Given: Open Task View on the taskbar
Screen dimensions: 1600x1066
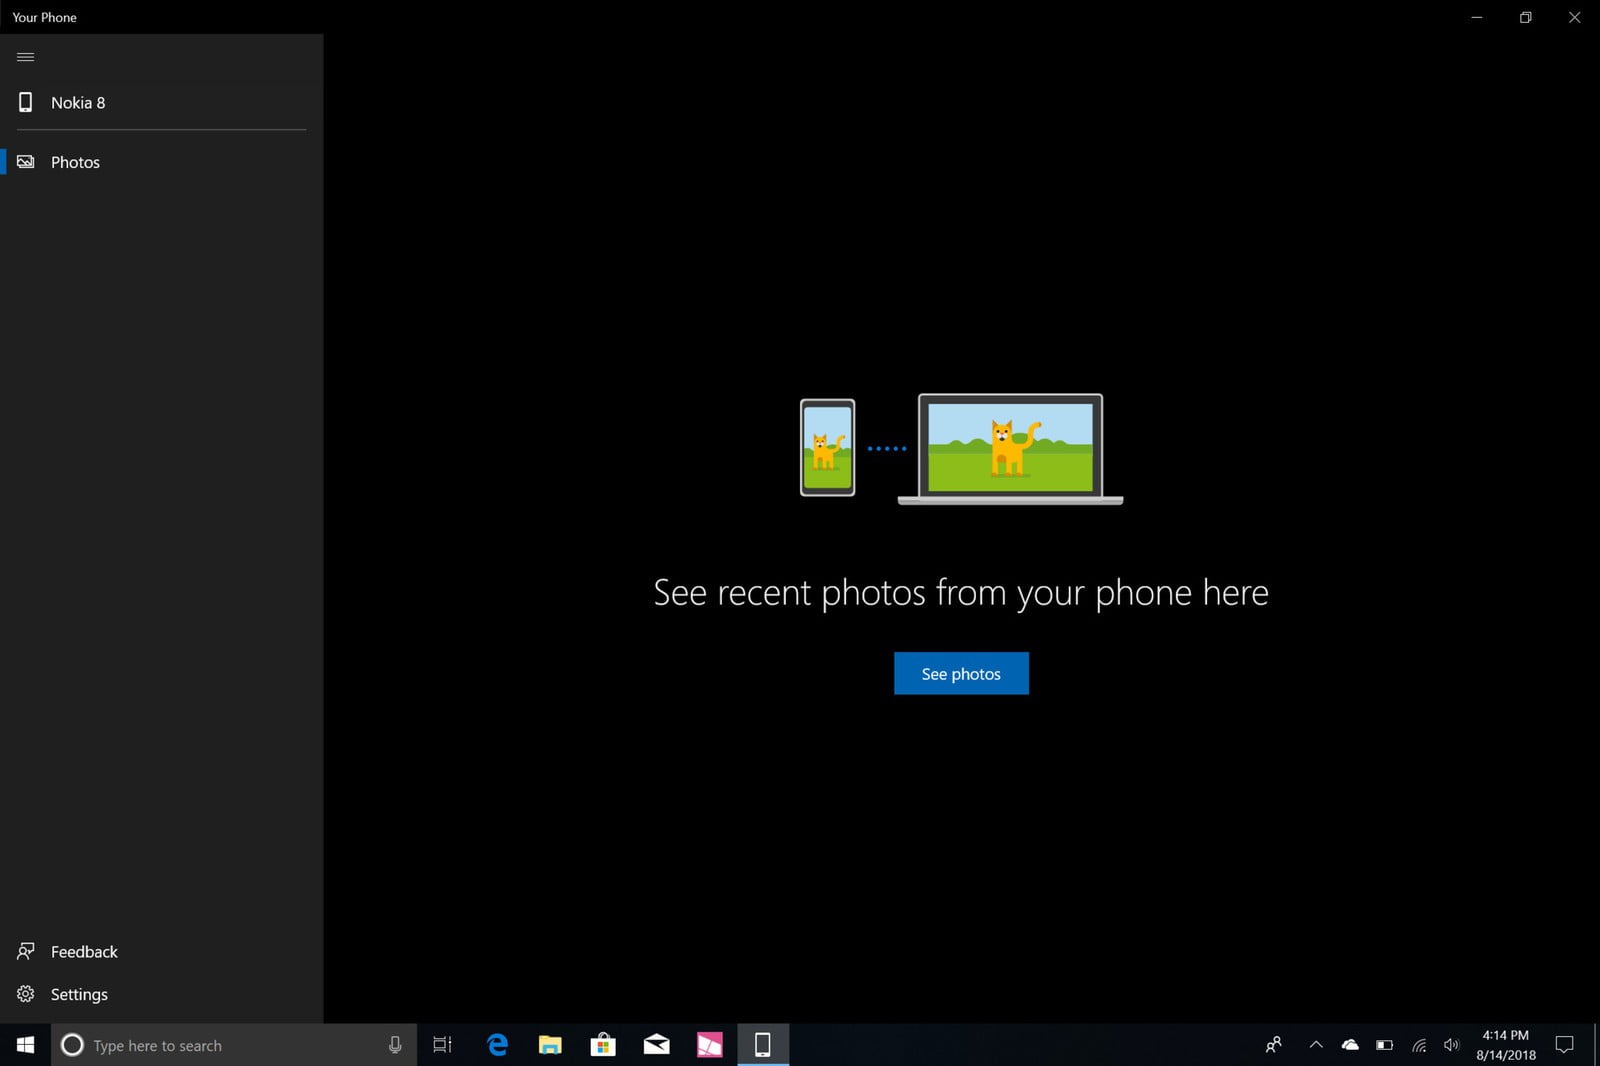Looking at the screenshot, I should click(442, 1045).
